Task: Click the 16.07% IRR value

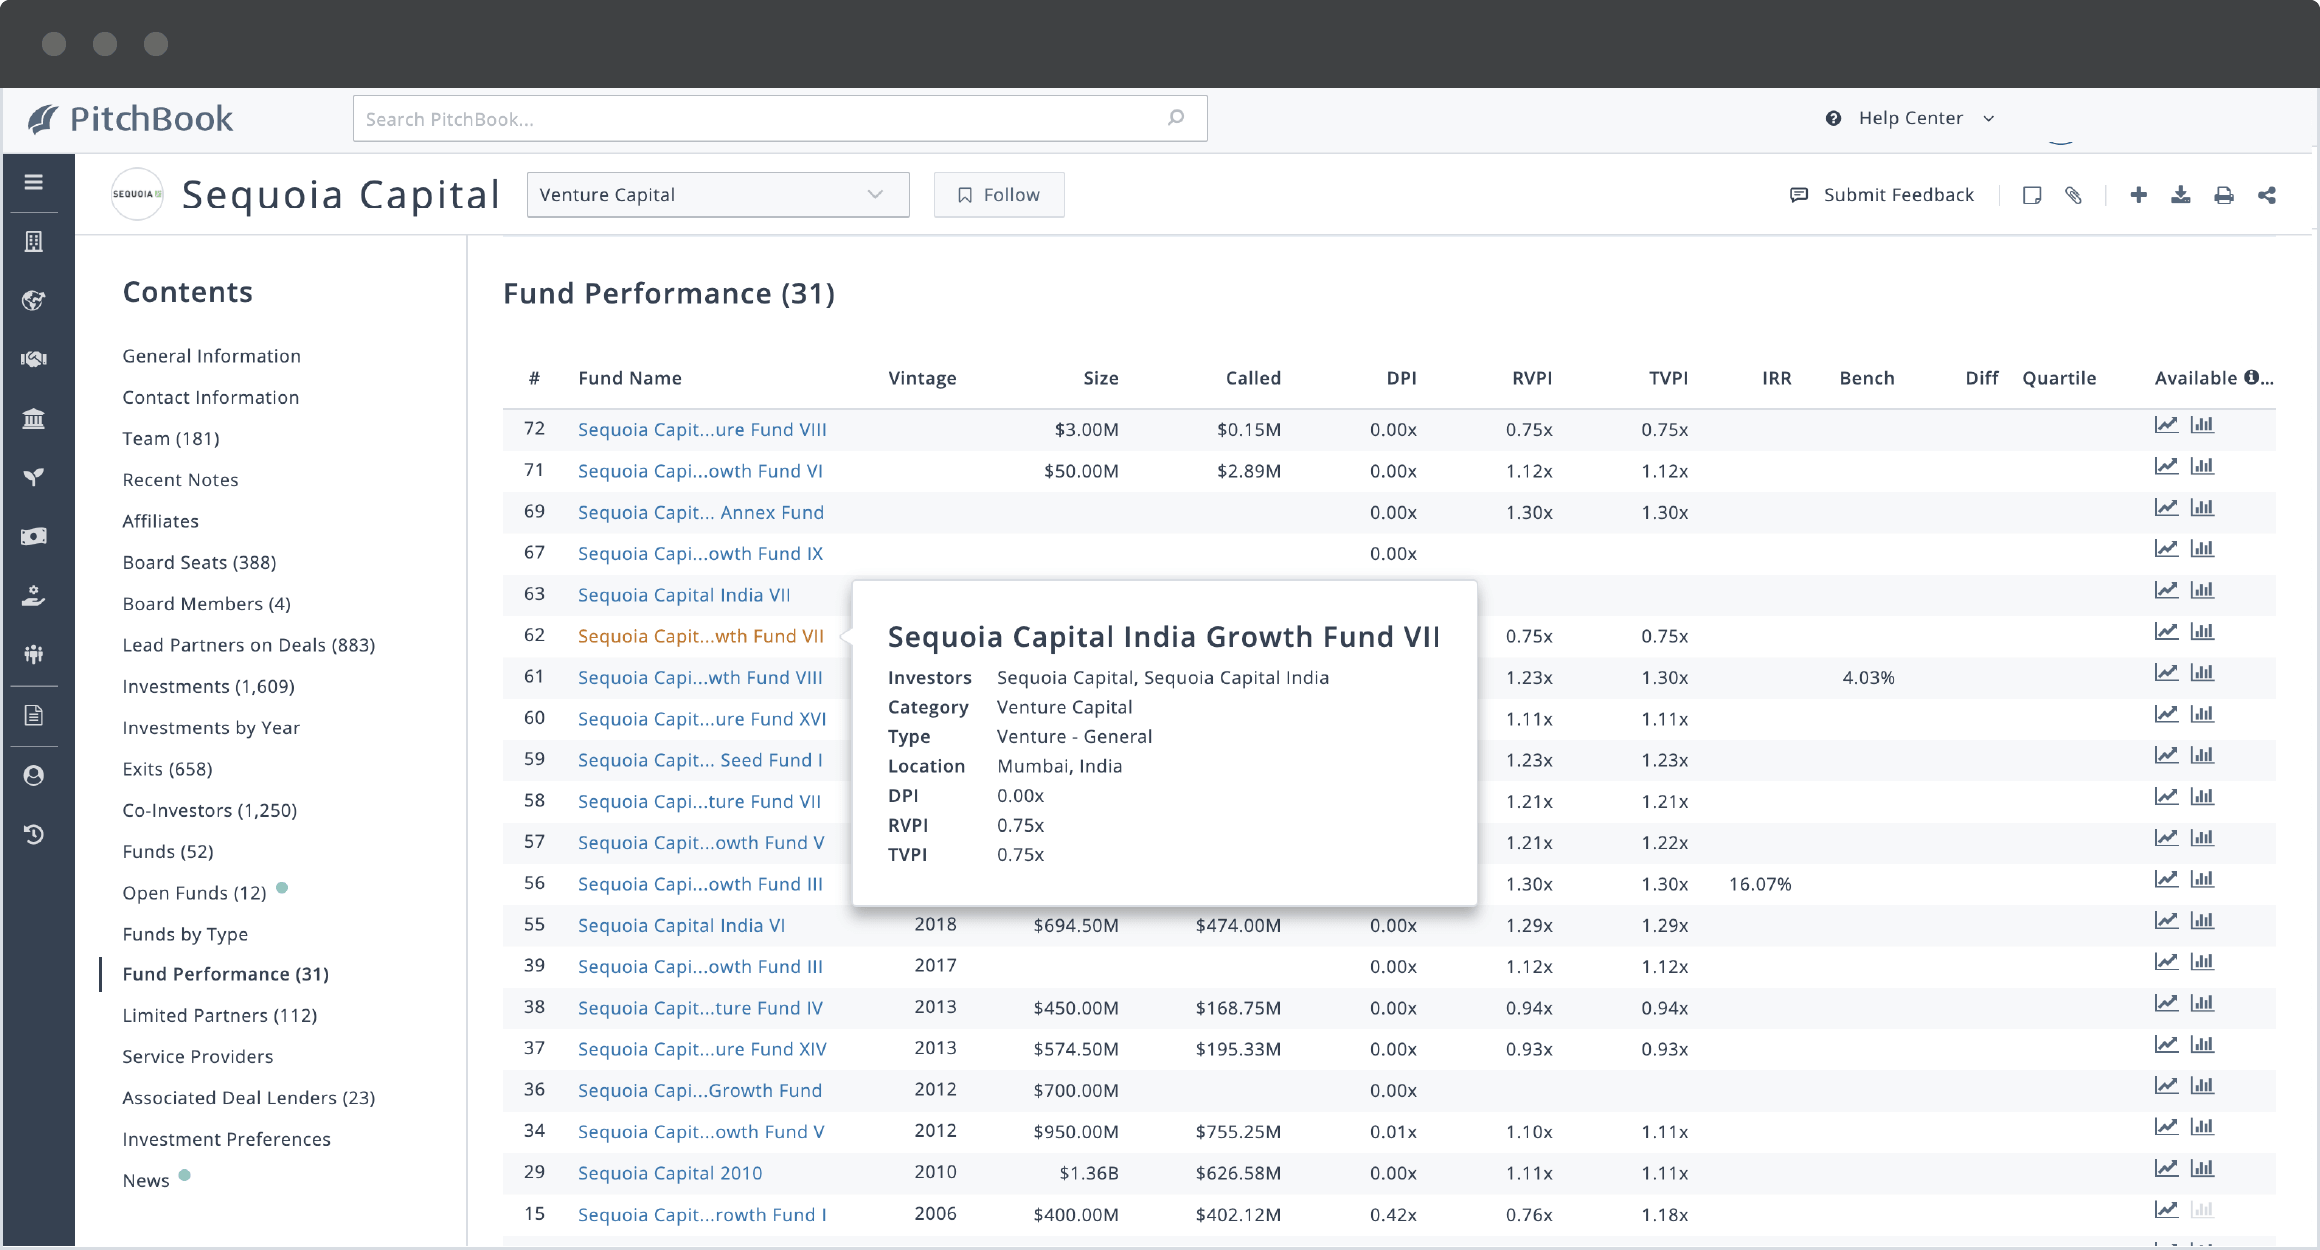Action: pyautogui.click(x=1760, y=884)
